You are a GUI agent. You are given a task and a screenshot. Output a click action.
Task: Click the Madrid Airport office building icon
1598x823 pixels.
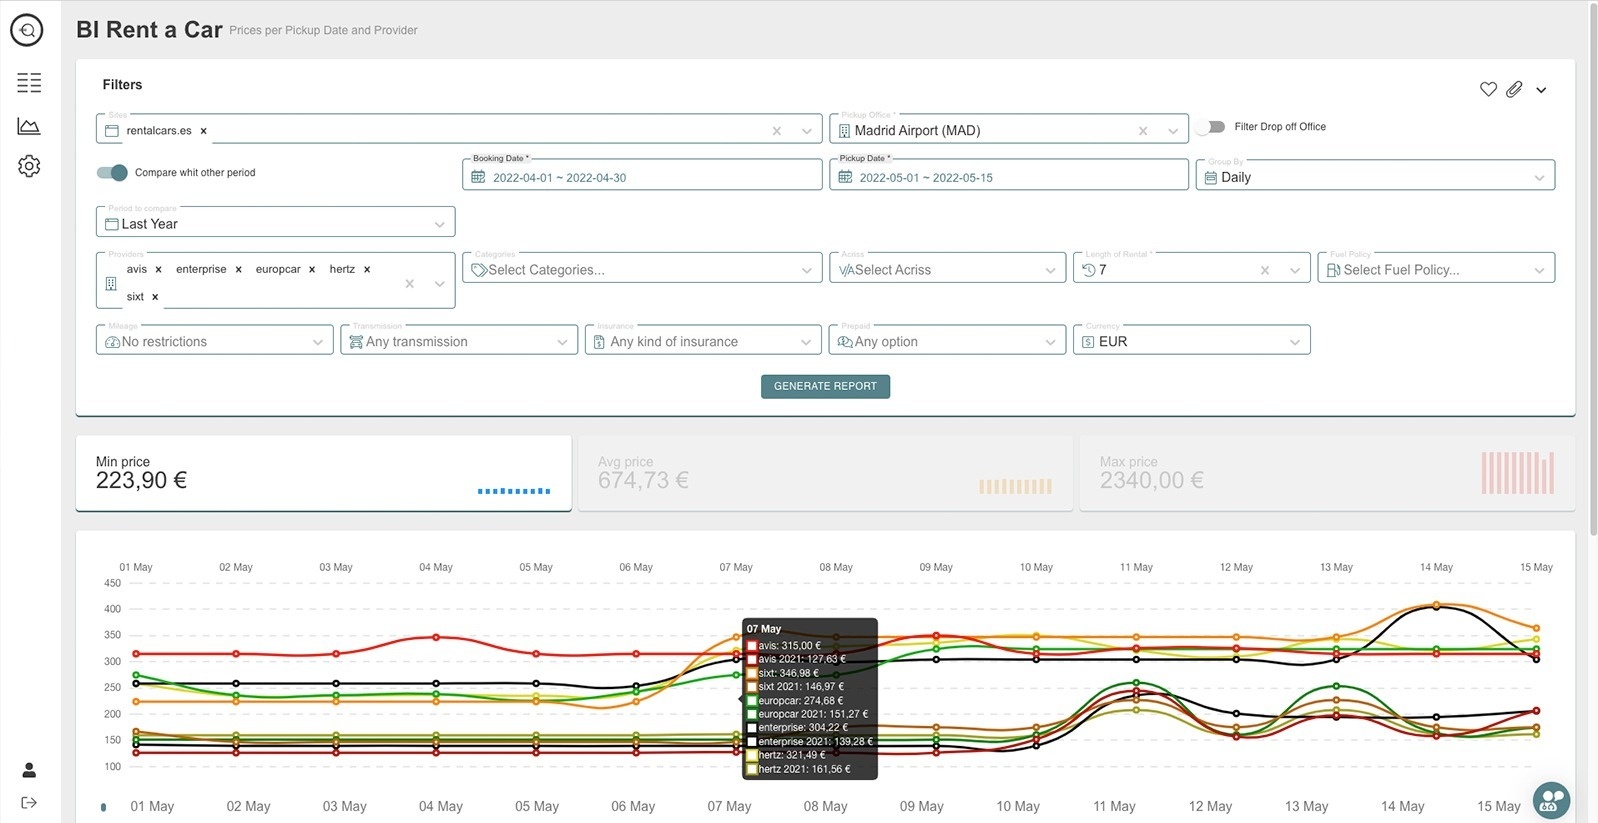tap(844, 131)
